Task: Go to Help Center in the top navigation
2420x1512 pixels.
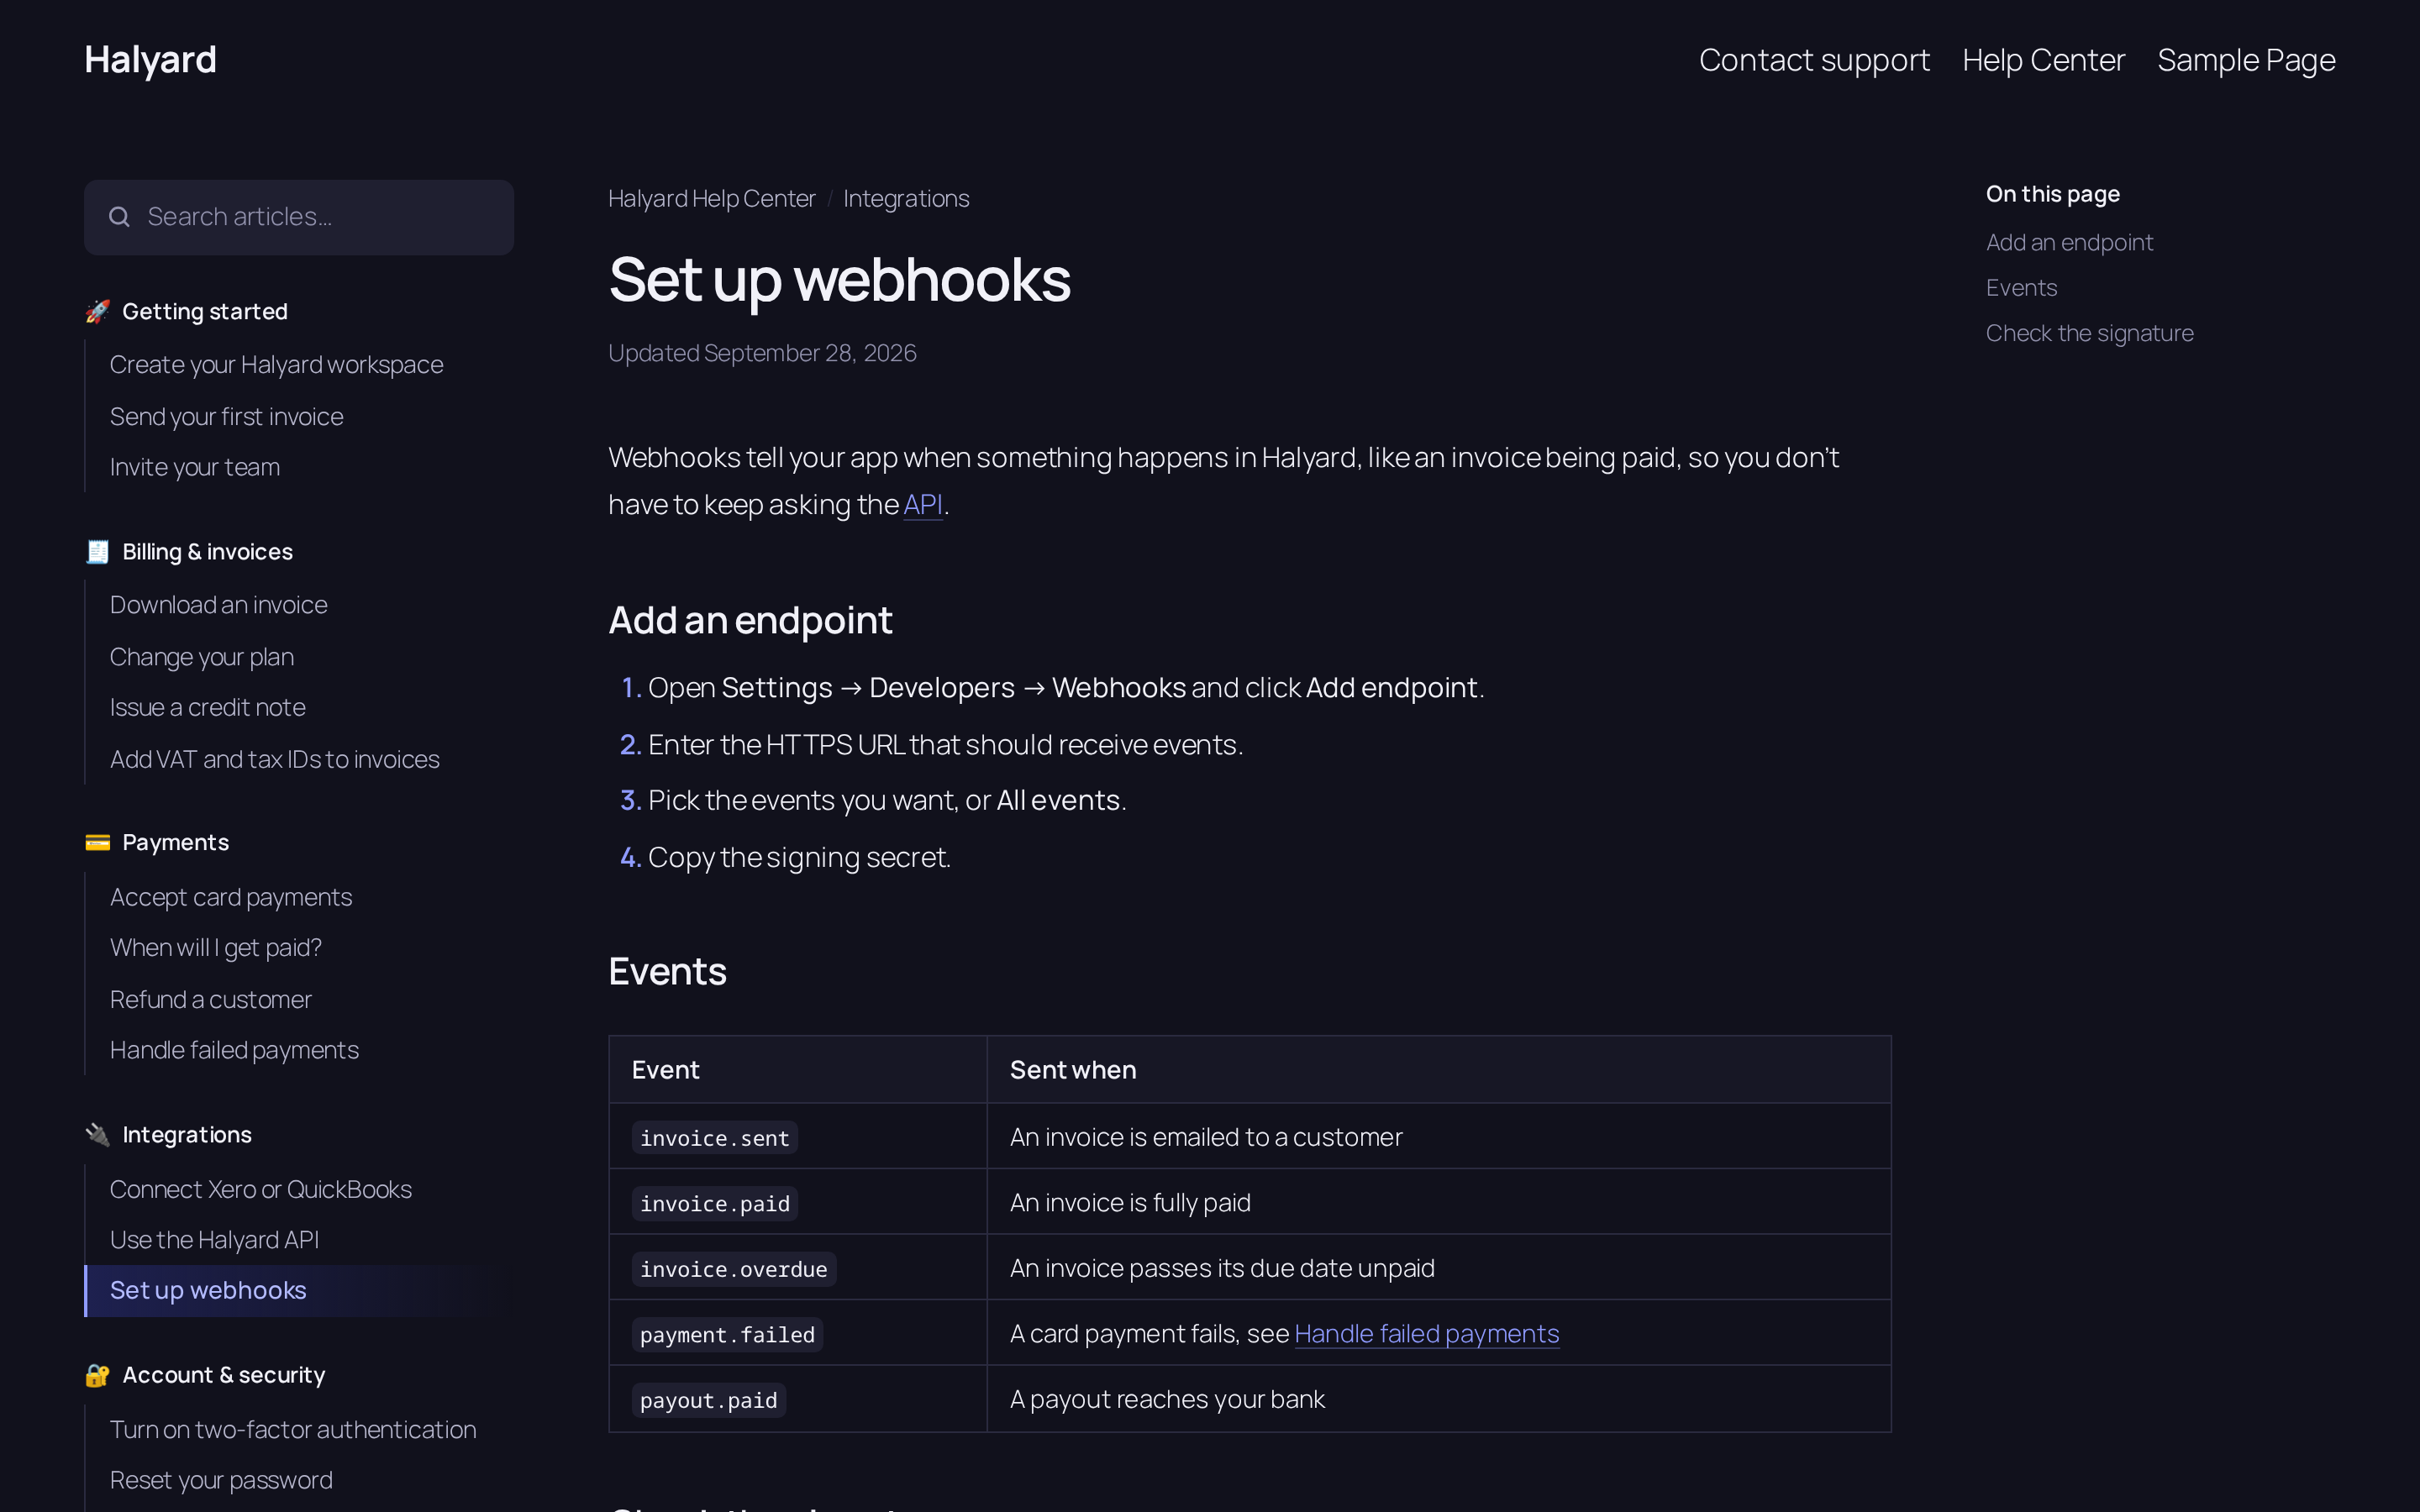Action: coord(2043,60)
